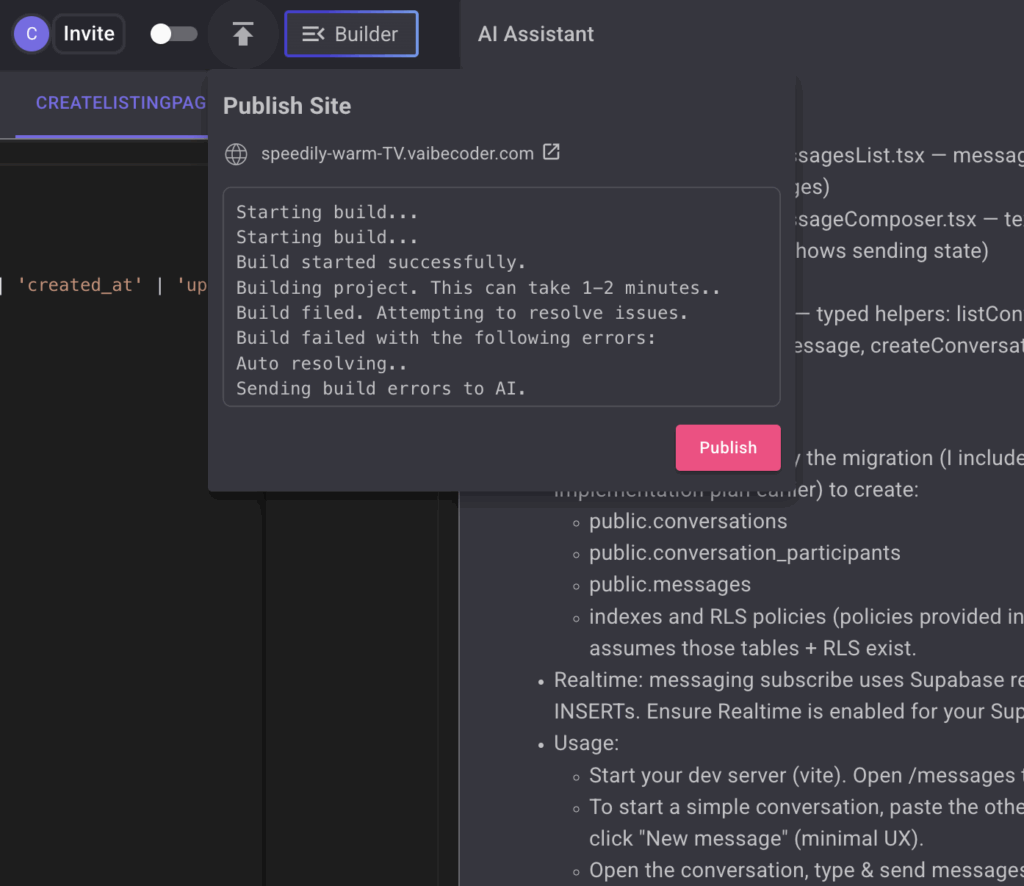This screenshot has width=1024, height=886.
Task: Open the Builder panel
Action: [x=351, y=34]
